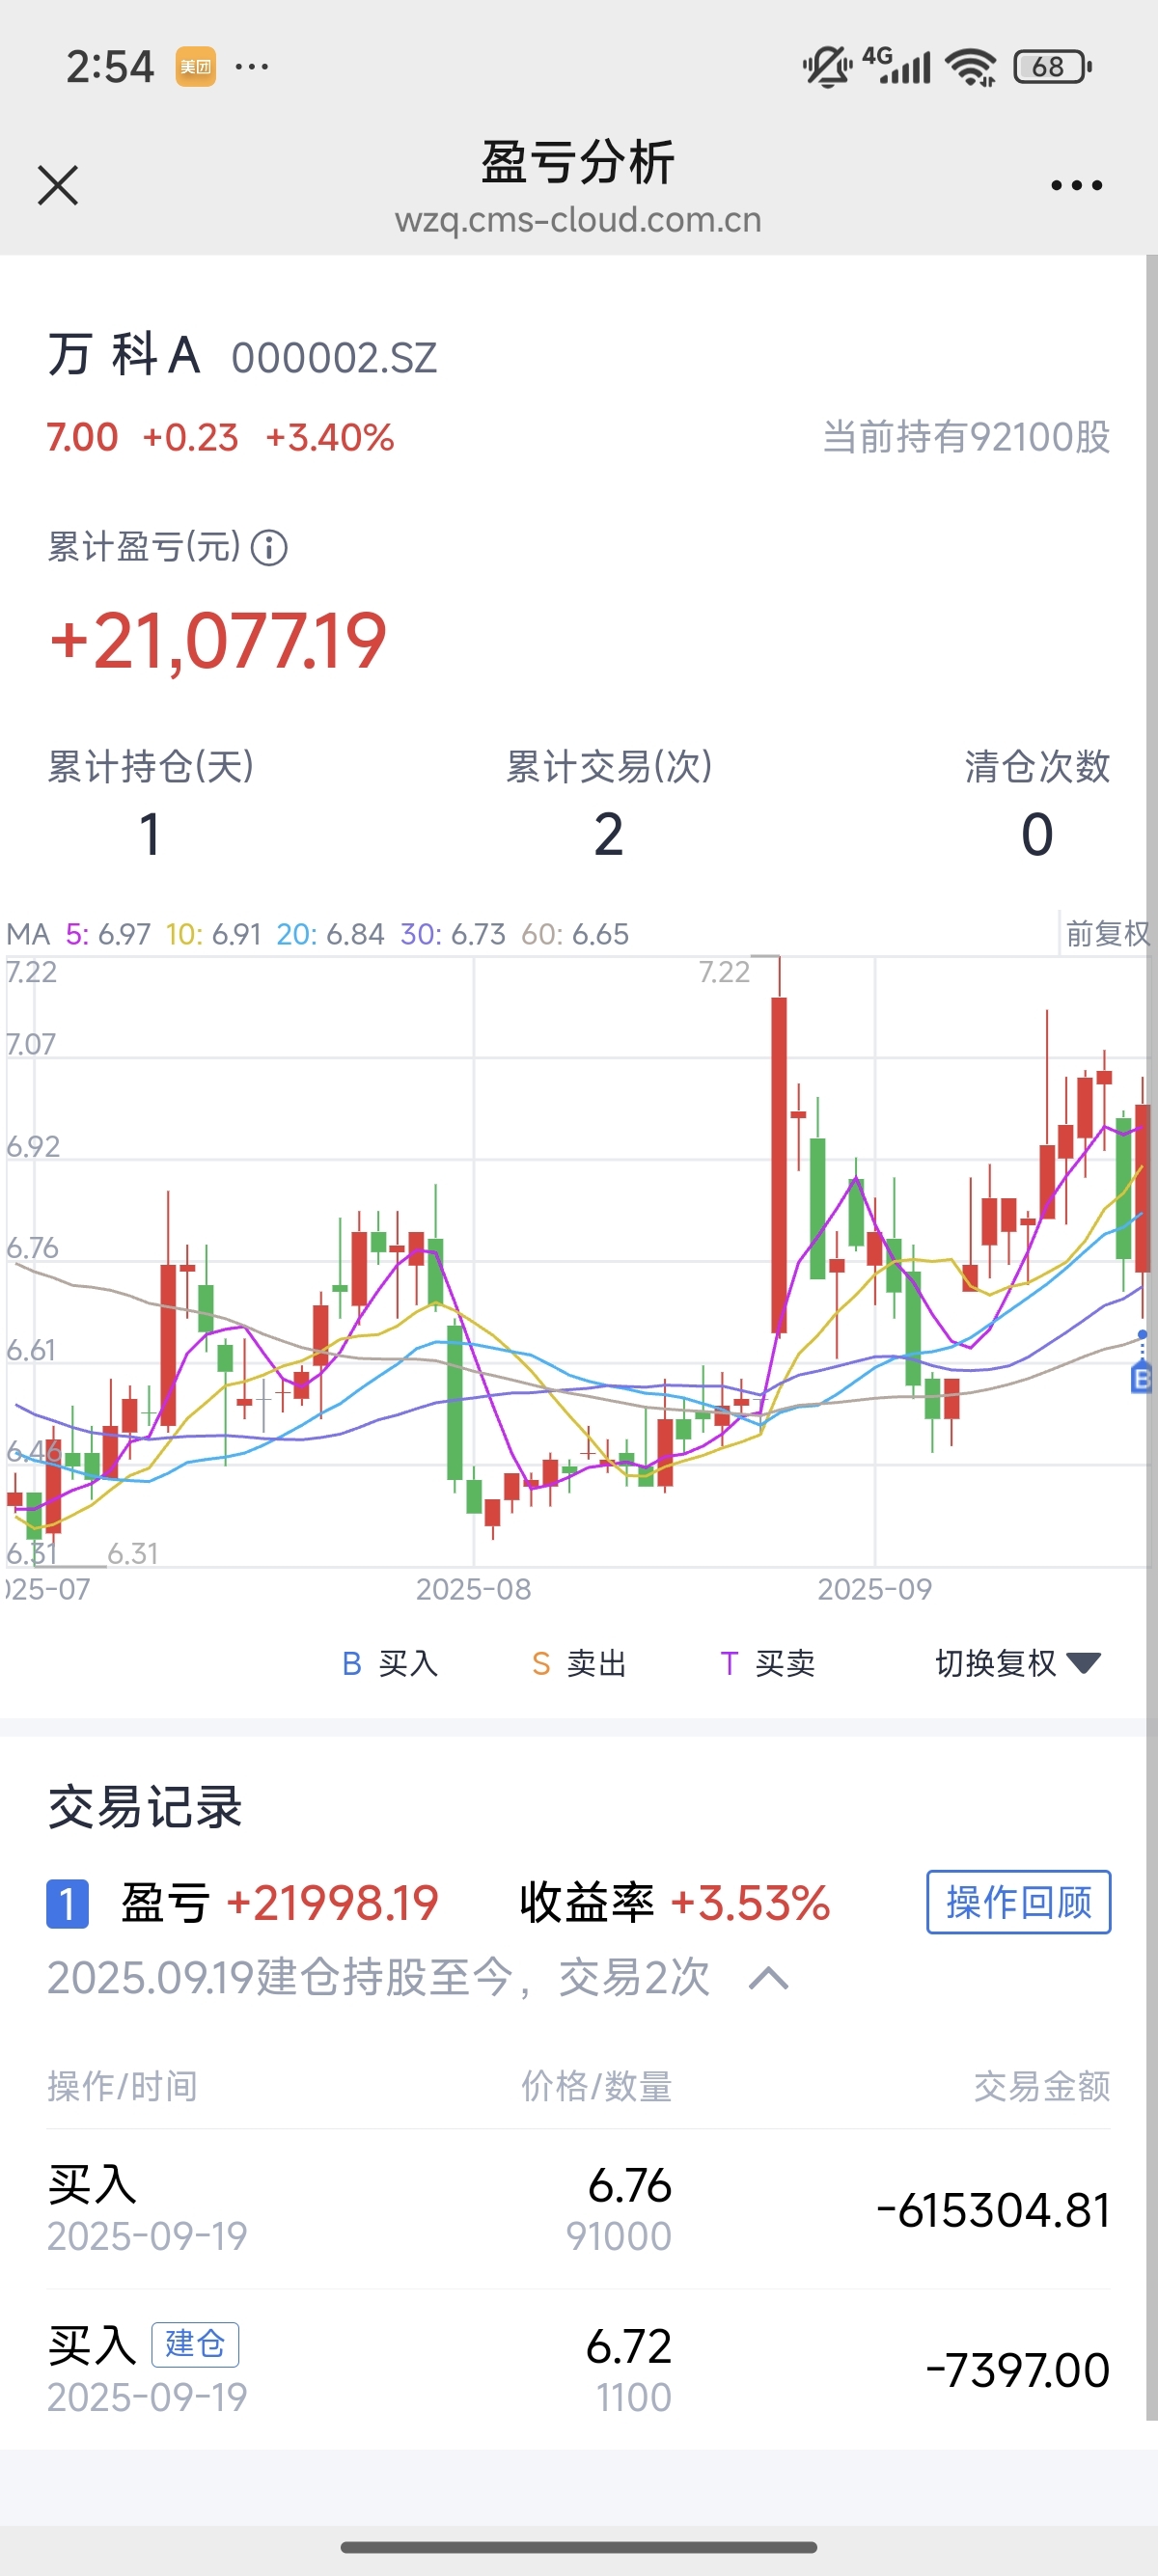Tap the blue number 1 record badge
Viewport: 1158px width, 2576px height.
point(67,1903)
